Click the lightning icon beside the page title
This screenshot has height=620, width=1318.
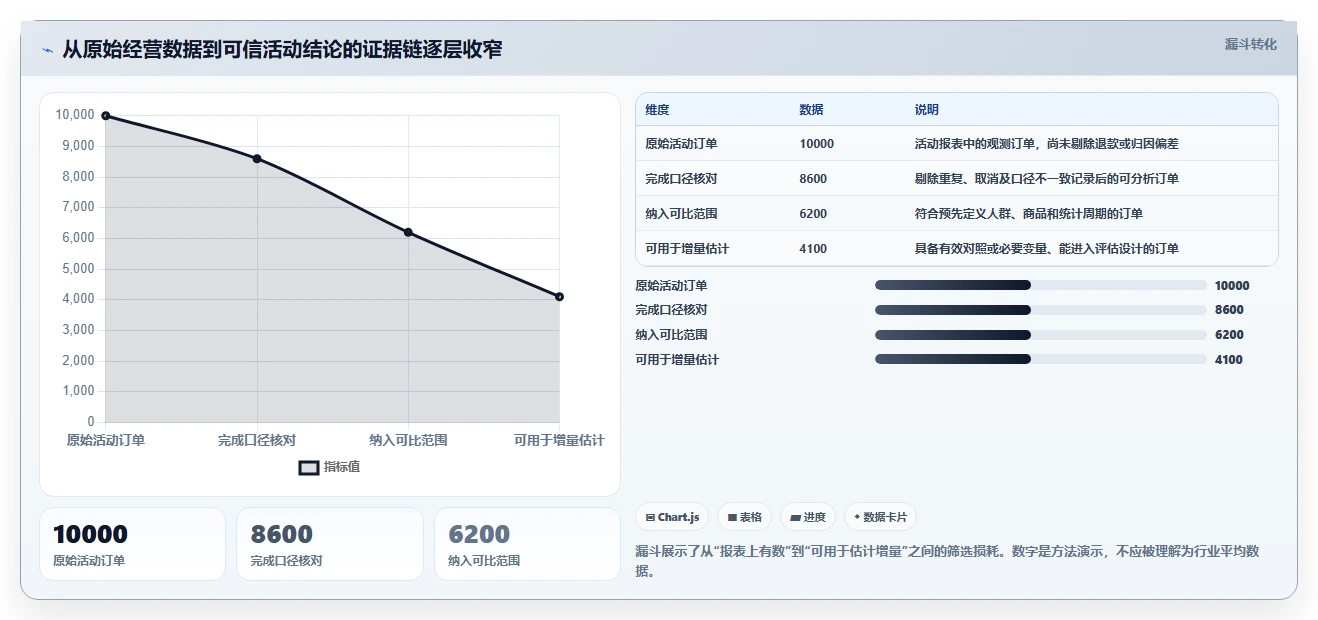coord(47,50)
